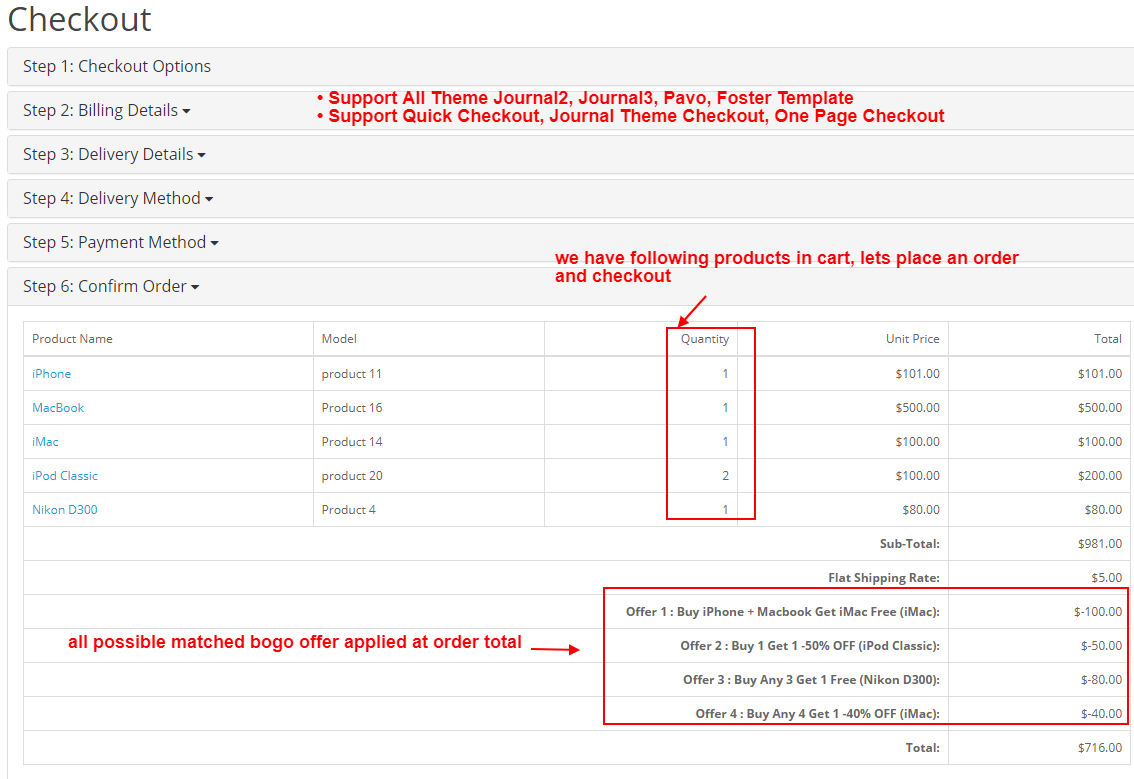Click the Unit Price column header
Screen dimensions: 1134x779
pyautogui.click(x=913, y=339)
